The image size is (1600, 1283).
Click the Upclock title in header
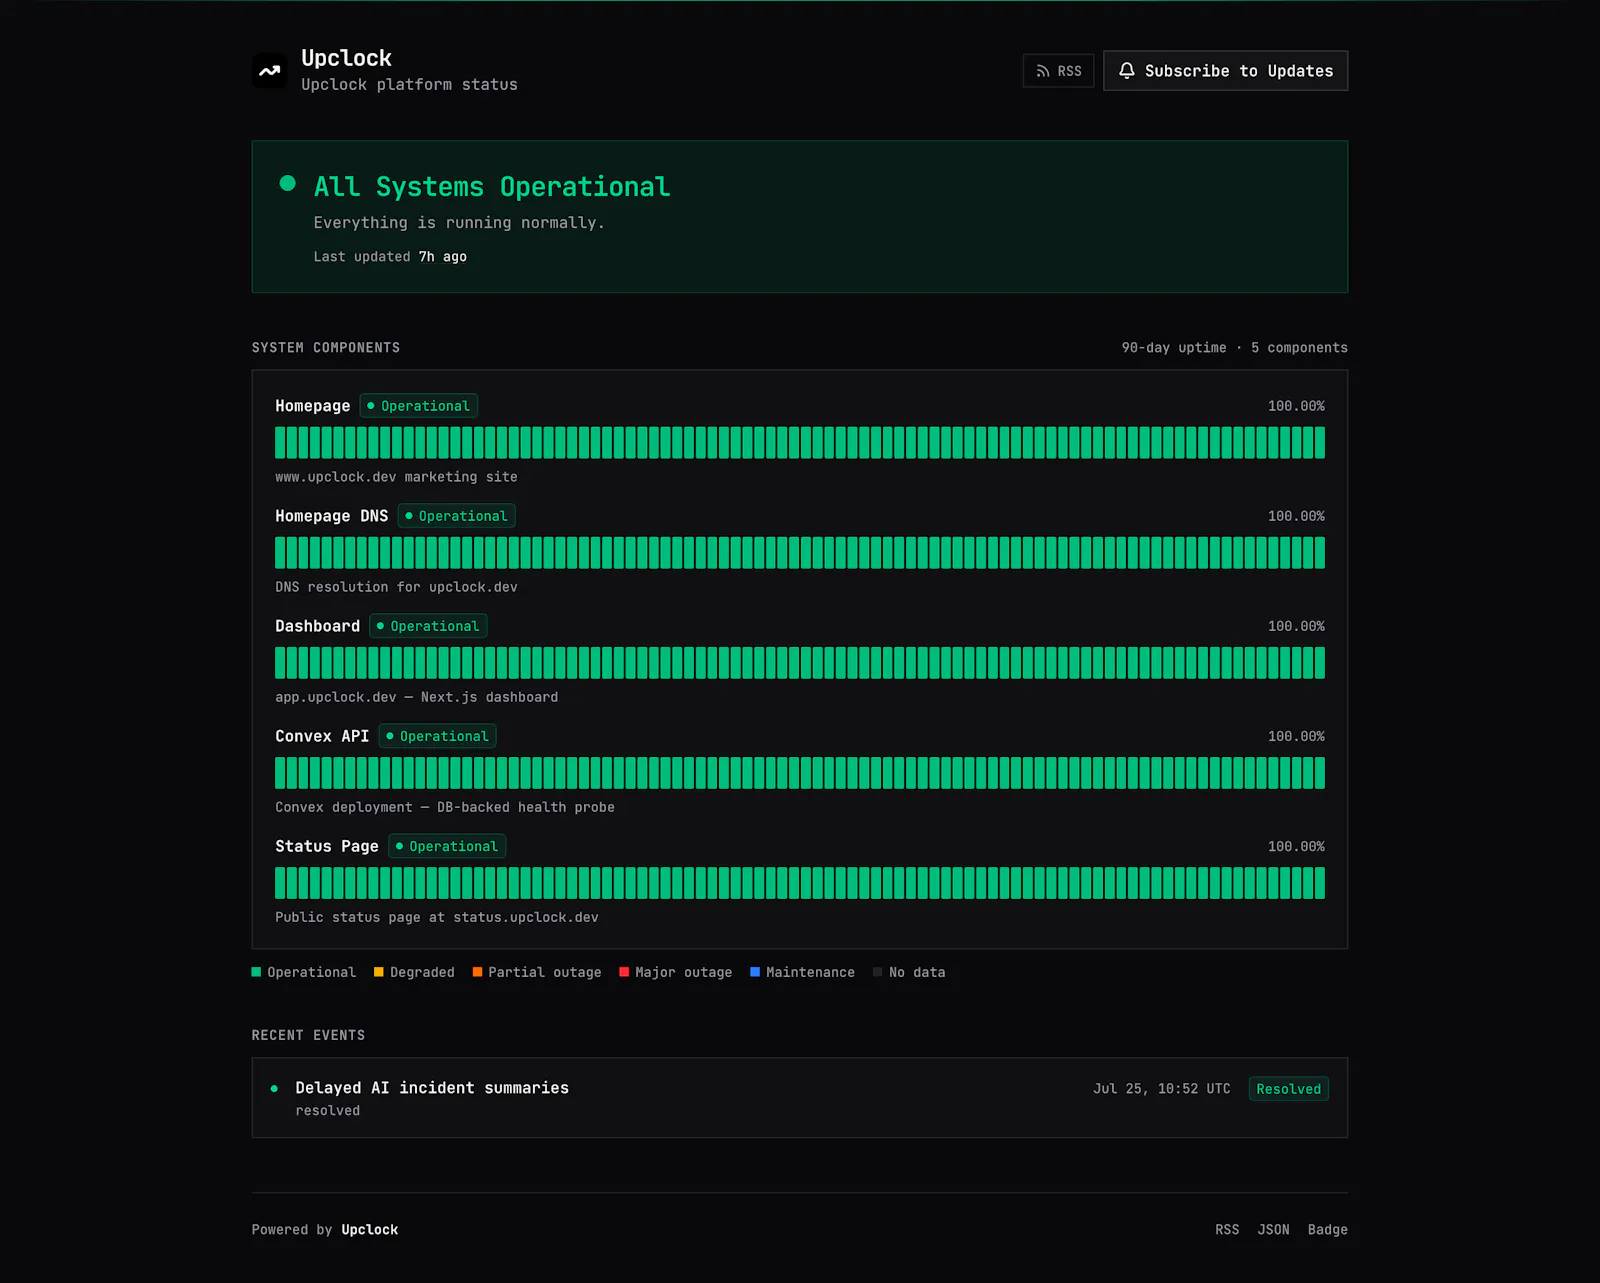[346, 58]
